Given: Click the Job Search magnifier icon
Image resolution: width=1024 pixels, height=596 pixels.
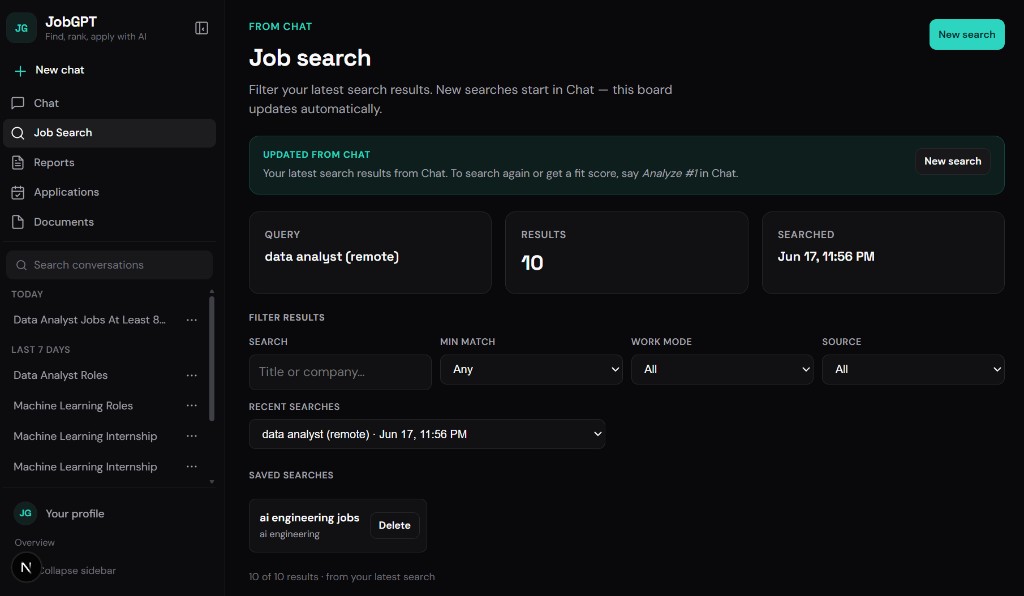Looking at the screenshot, I should point(18,133).
